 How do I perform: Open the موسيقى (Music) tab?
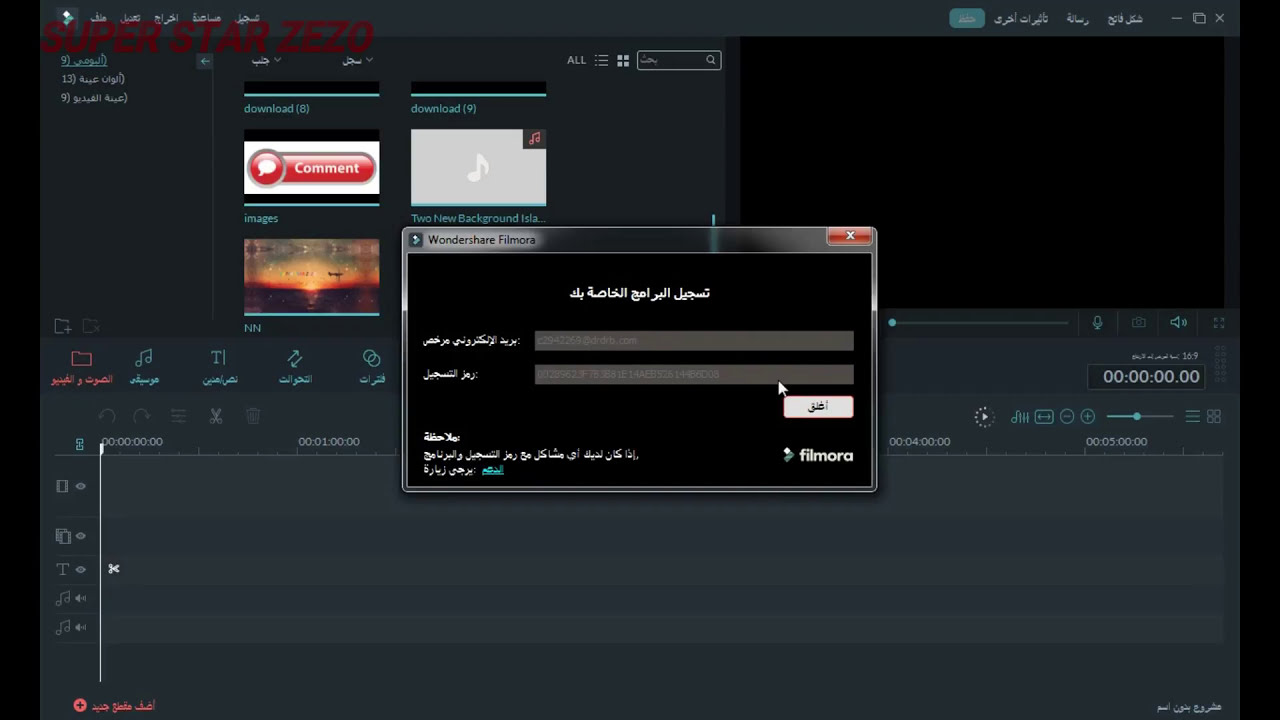tap(144, 367)
